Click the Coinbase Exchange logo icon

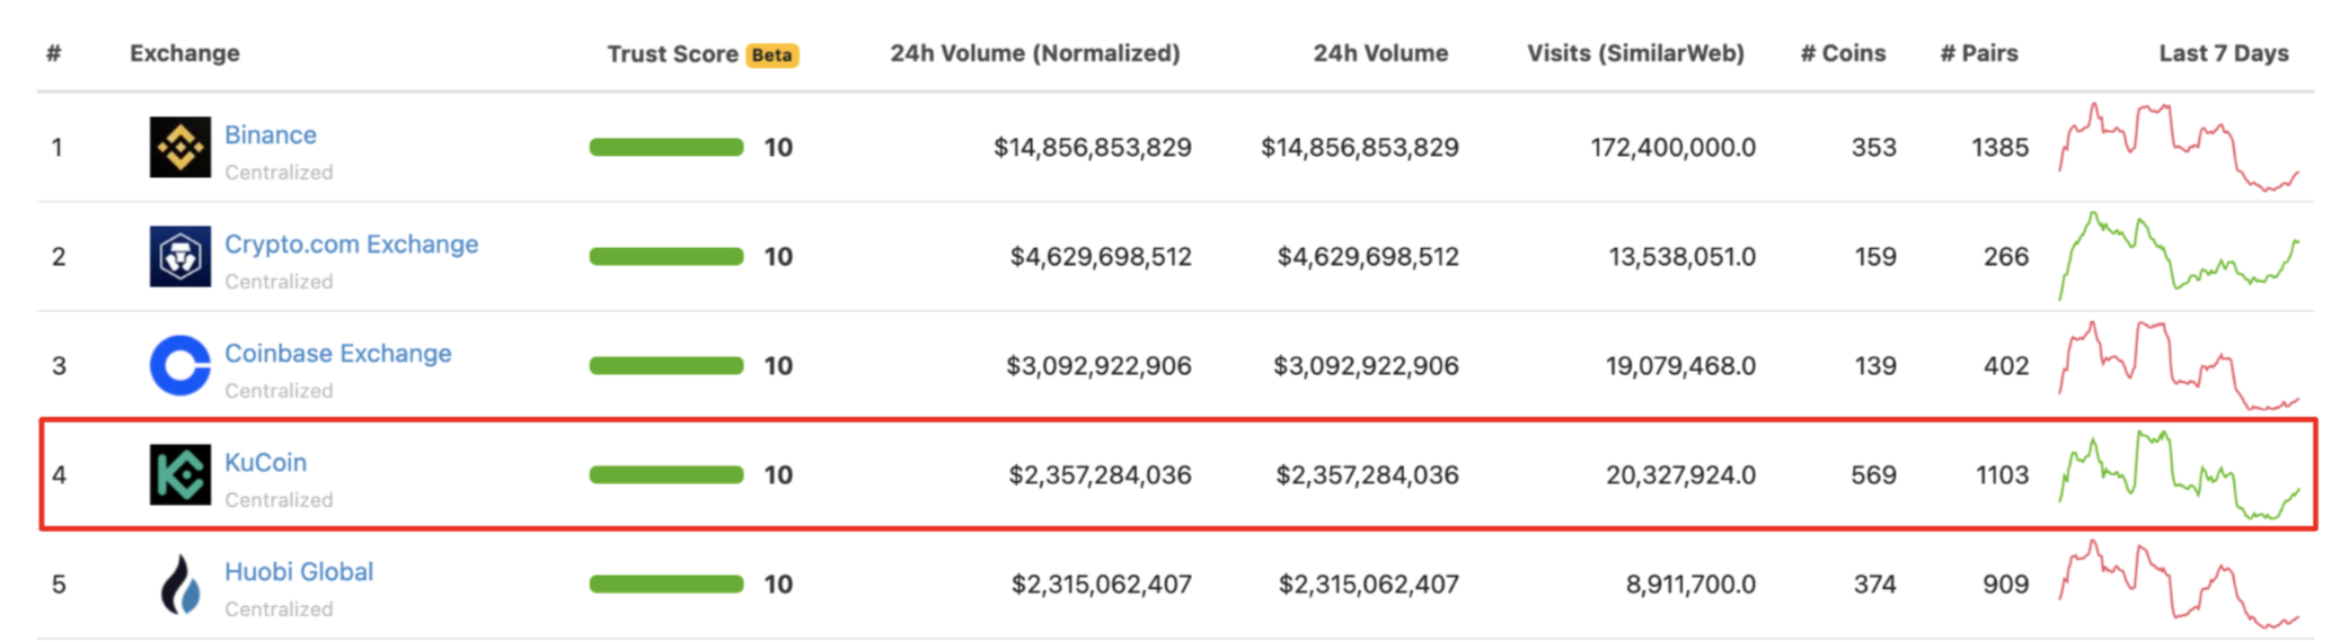(180, 365)
